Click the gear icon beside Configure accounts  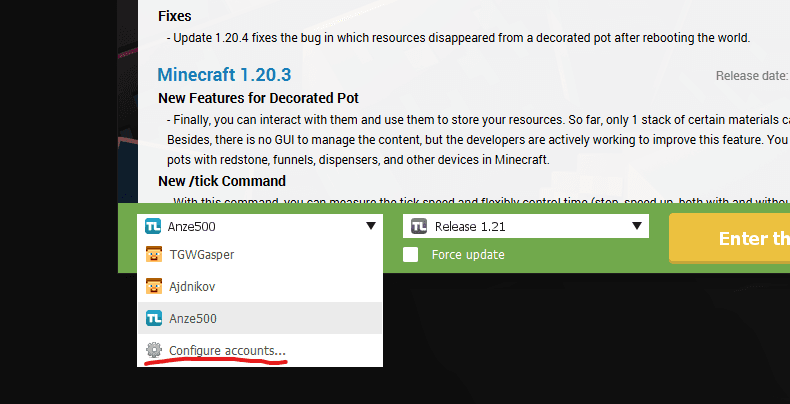coord(154,350)
